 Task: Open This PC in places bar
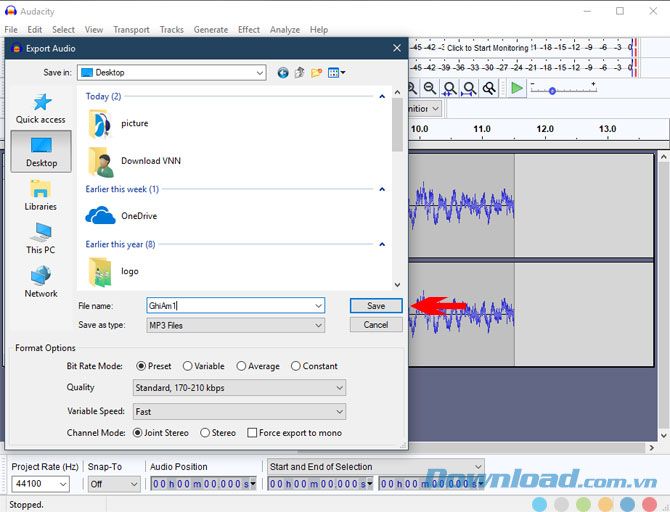(x=41, y=238)
